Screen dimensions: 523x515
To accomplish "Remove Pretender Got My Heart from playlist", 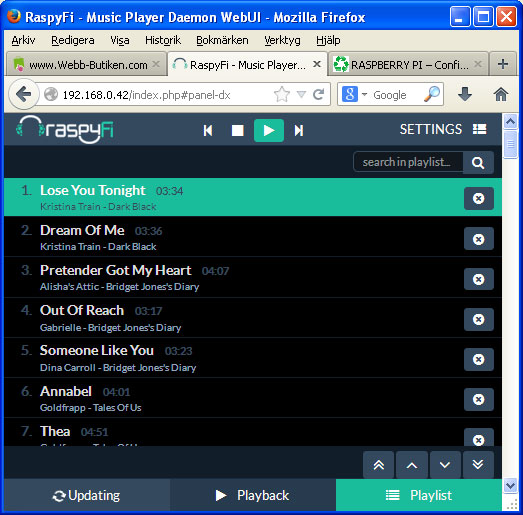I will click(479, 279).
